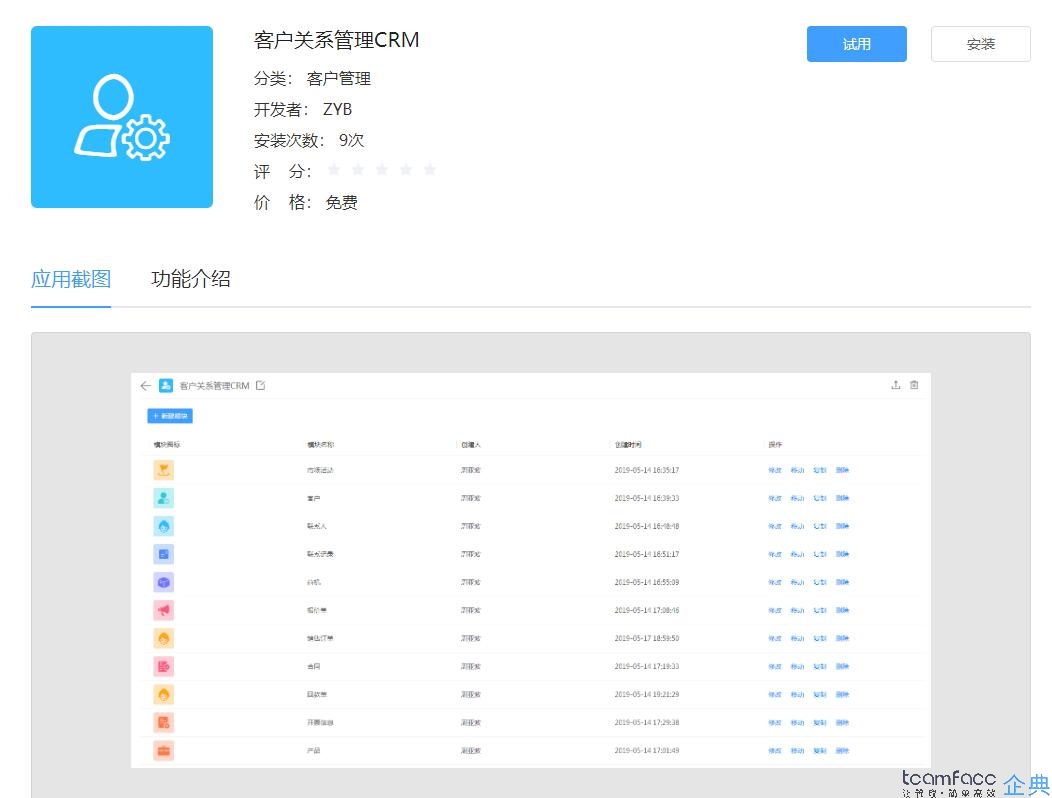
Task: Switch to the 应用截图 tab
Action: (71, 279)
